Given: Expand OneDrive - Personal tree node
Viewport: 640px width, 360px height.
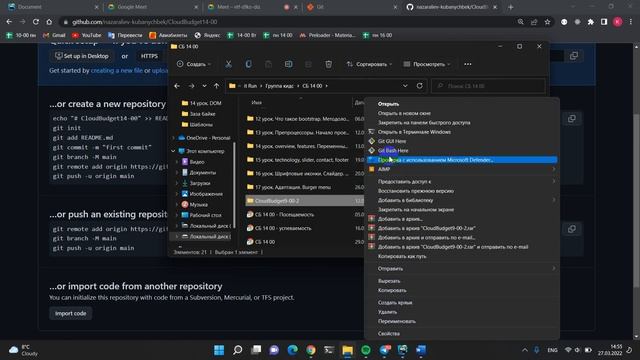Looking at the screenshot, I should [173, 138].
